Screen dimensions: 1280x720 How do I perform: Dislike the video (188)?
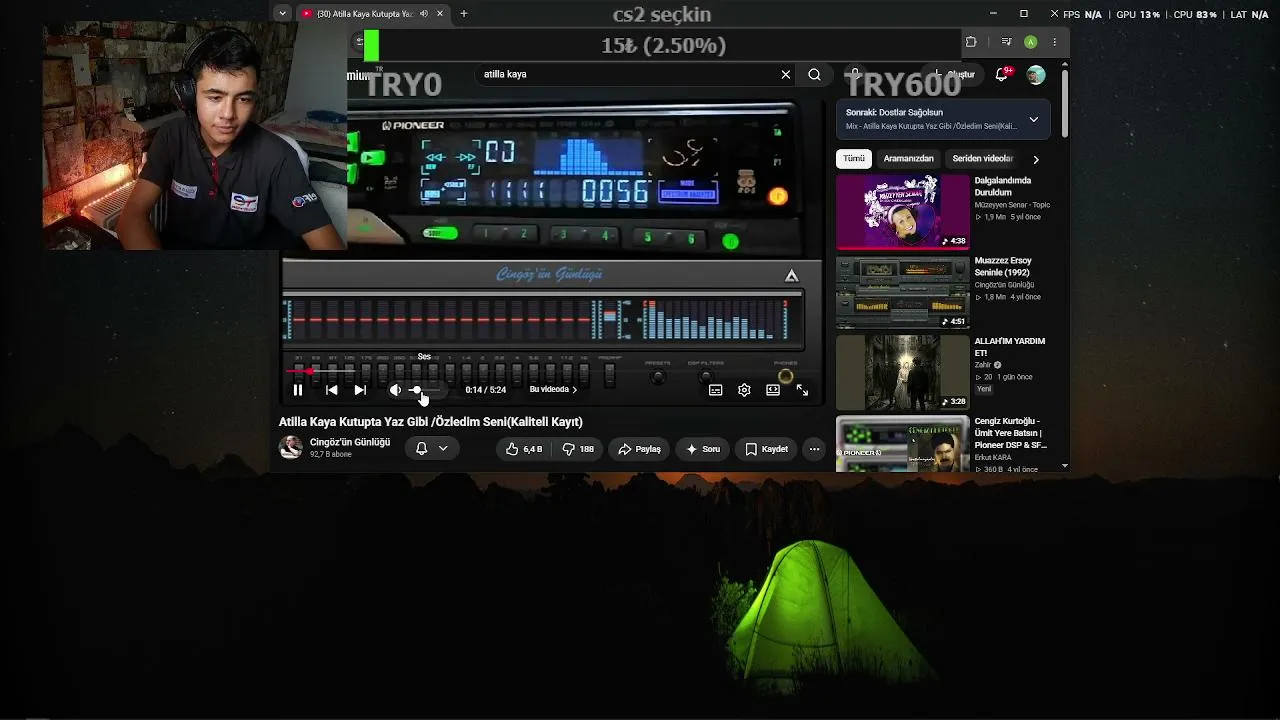coord(578,449)
